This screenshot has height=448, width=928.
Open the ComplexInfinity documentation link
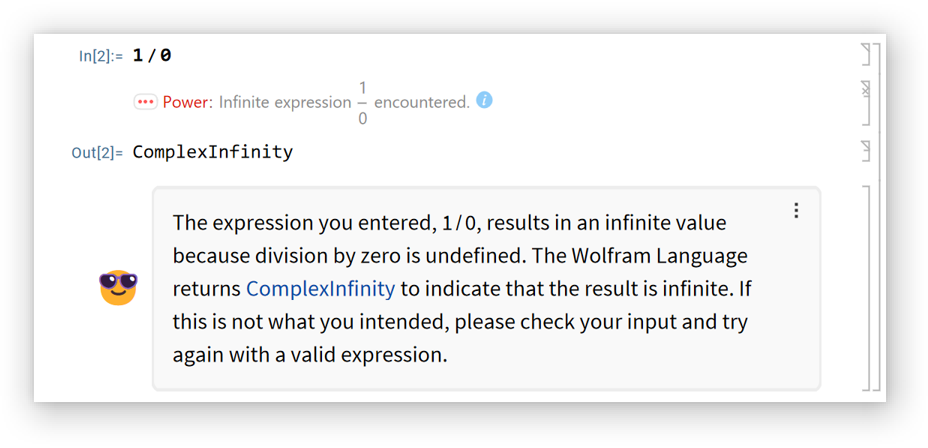tap(320, 289)
